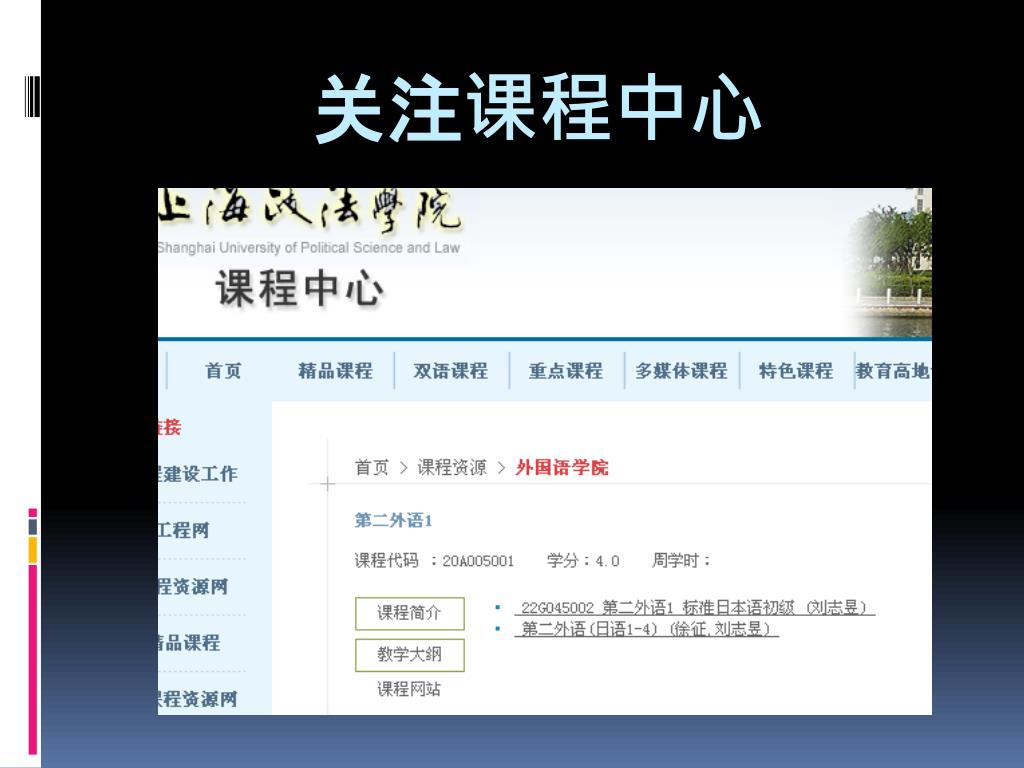1024x768 pixels.
Task: Go to the 重点课程 tab
Action: click(x=566, y=371)
